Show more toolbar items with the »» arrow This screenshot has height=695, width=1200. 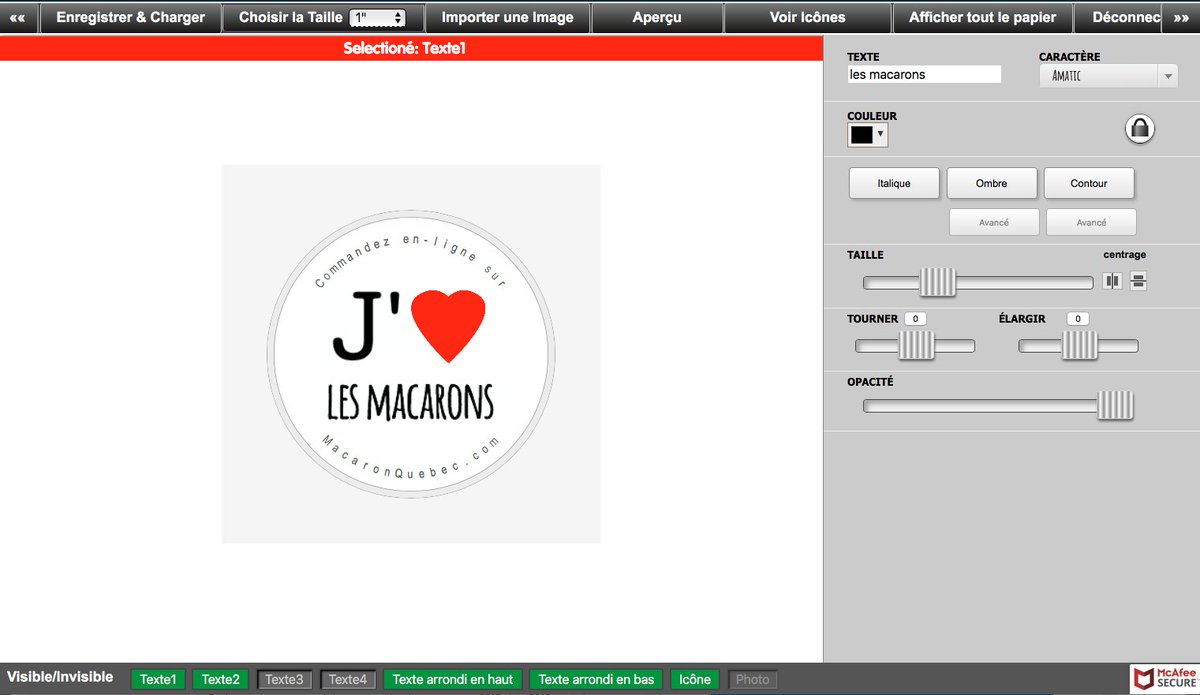(x=1181, y=17)
